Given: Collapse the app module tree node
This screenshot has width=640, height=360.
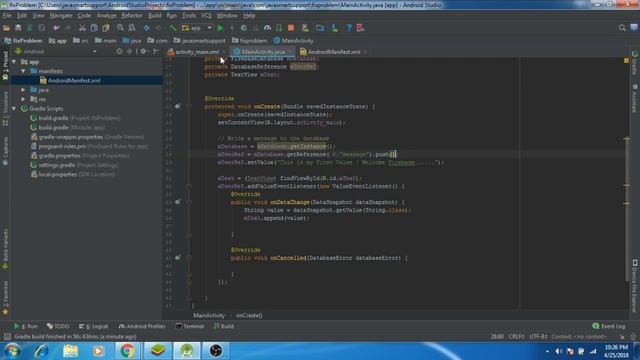Looking at the screenshot, I should tap(14, 62).
